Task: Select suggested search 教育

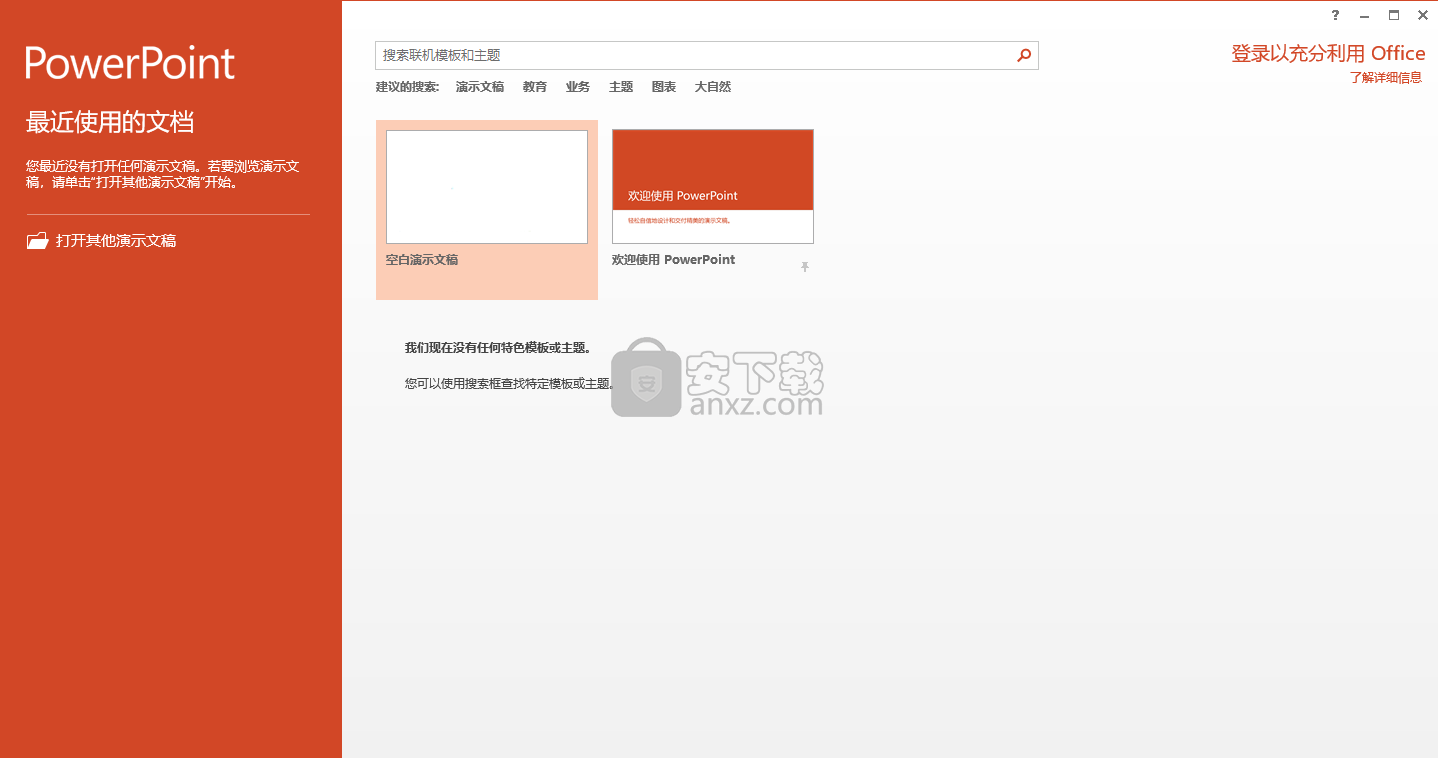Action: point(535,87)
